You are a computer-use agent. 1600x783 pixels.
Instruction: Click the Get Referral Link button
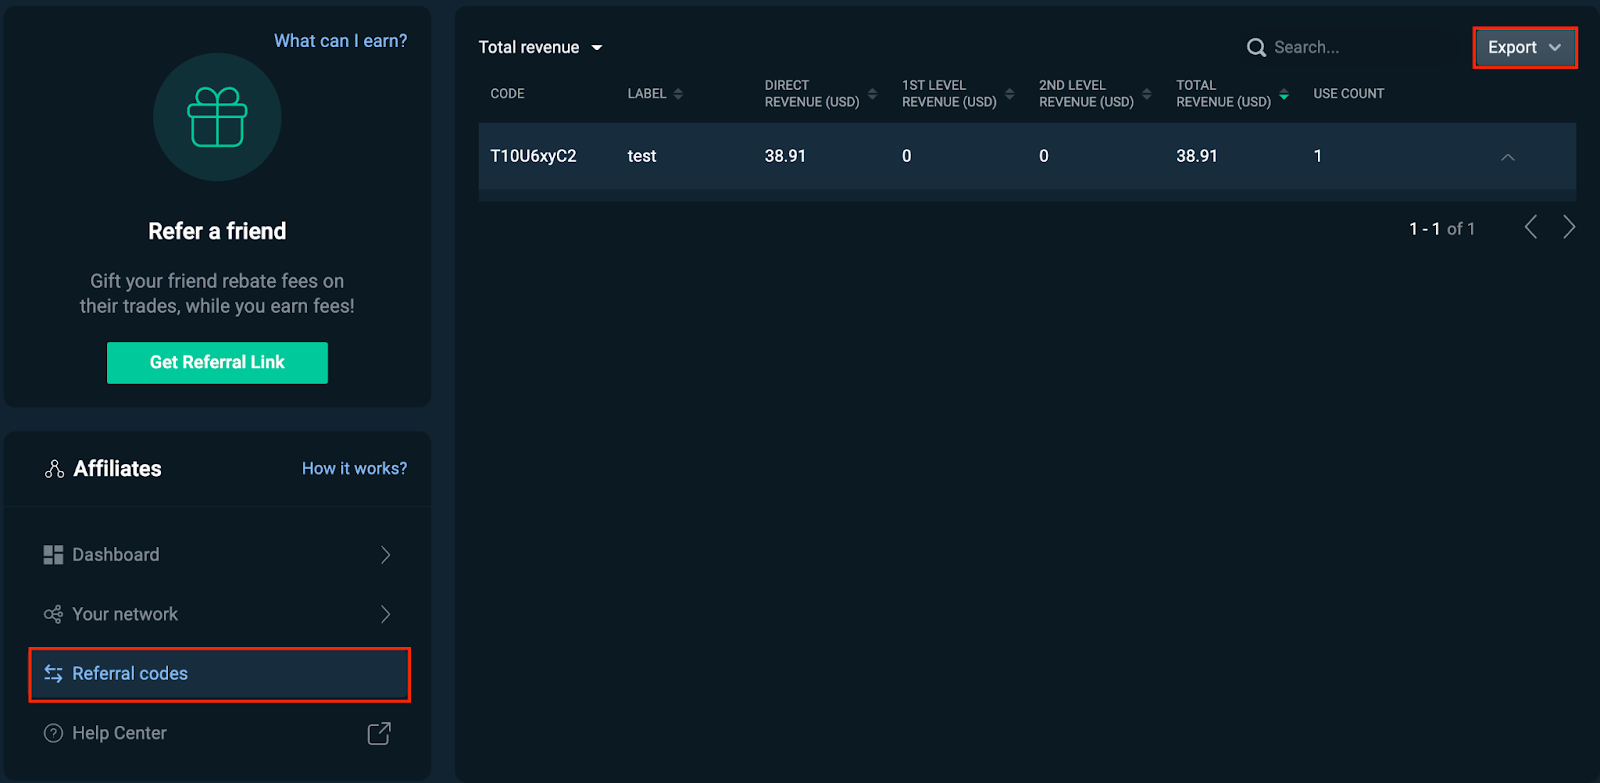coord(217,362)
